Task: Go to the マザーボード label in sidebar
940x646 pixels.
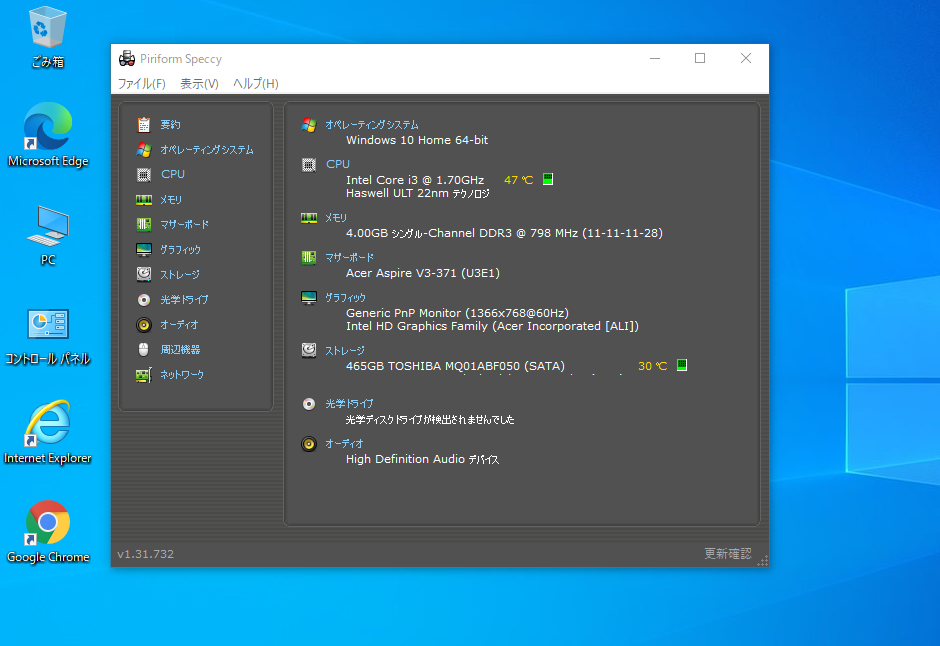Action: [x=185, y=225]
